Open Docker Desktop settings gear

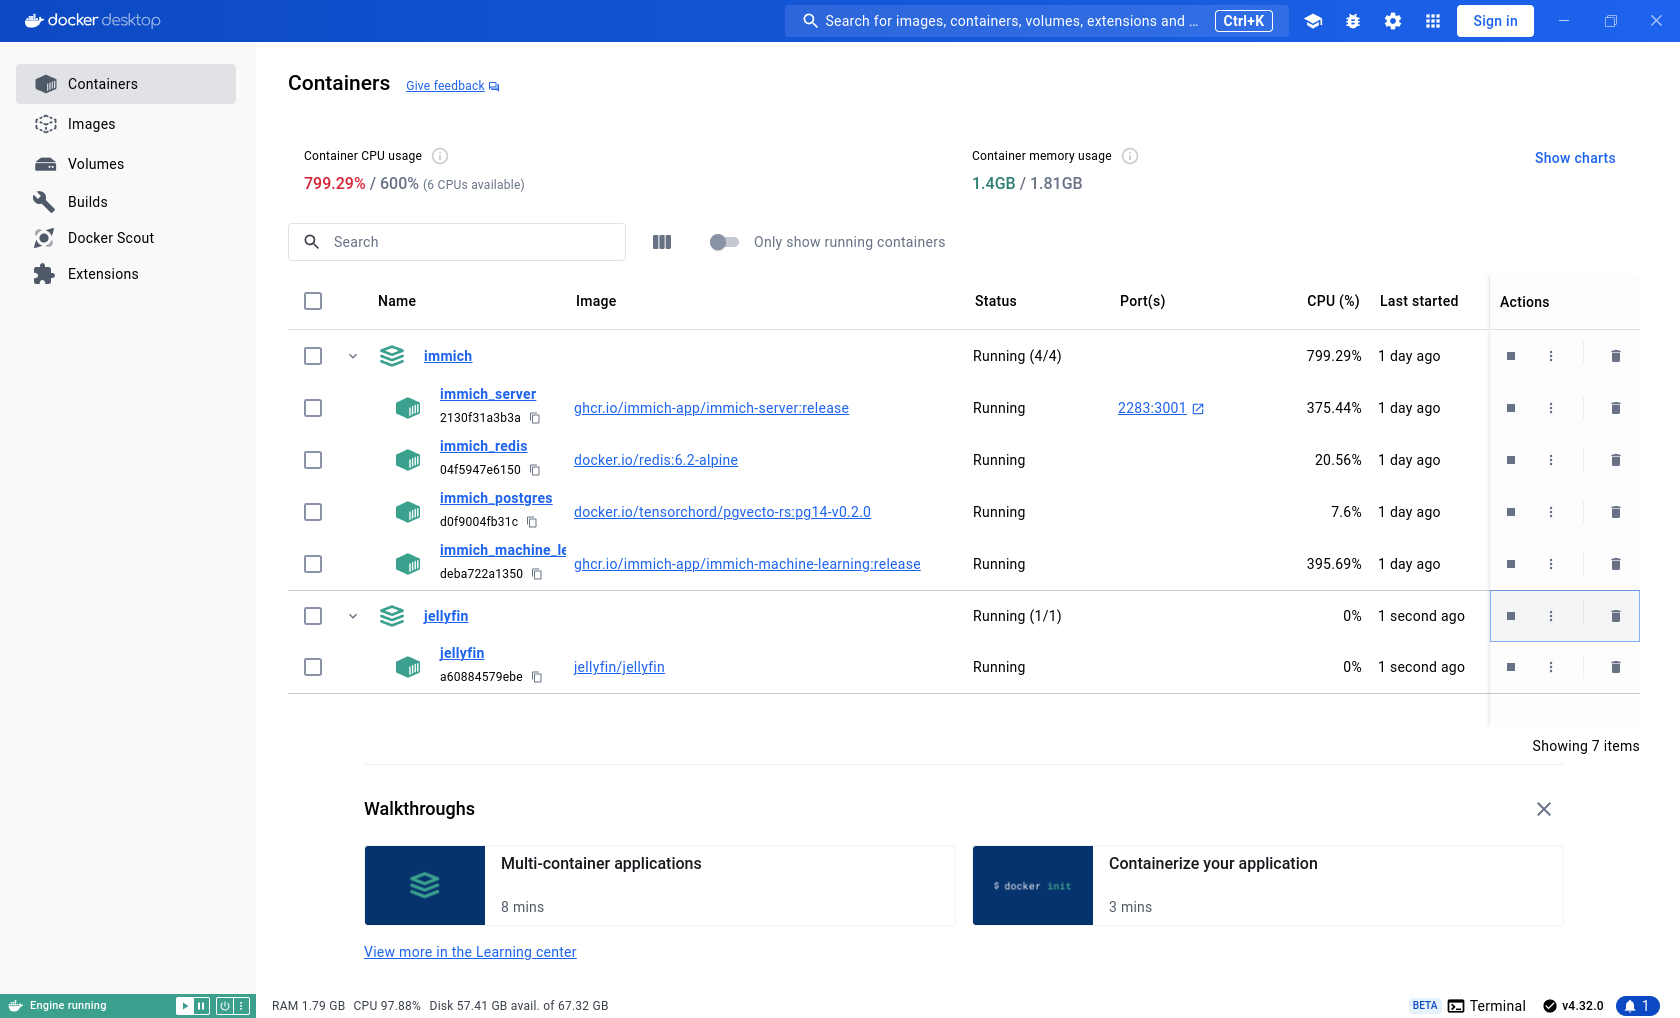tap(1393, 21)
